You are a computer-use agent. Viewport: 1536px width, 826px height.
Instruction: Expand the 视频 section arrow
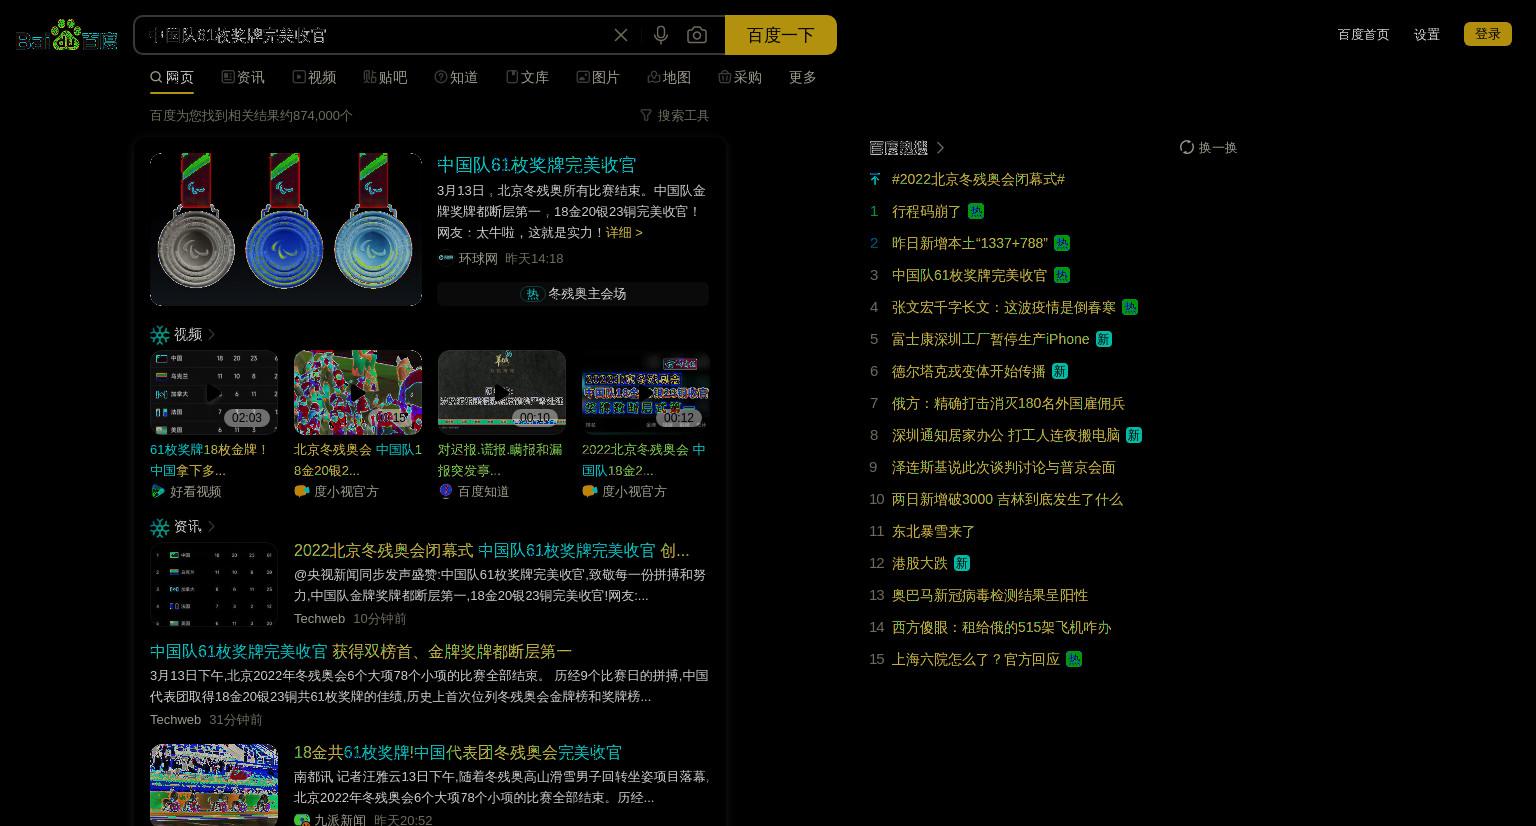212,334
